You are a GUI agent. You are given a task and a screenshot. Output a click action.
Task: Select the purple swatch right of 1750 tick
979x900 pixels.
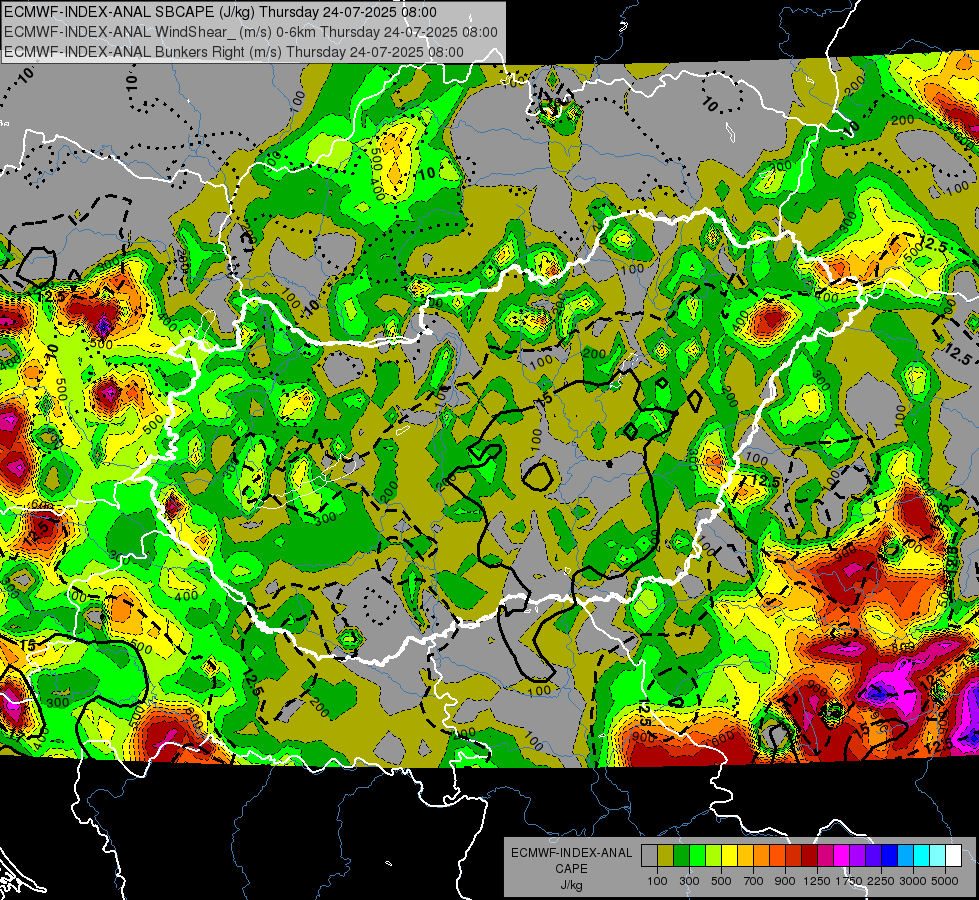click(857, 856)
